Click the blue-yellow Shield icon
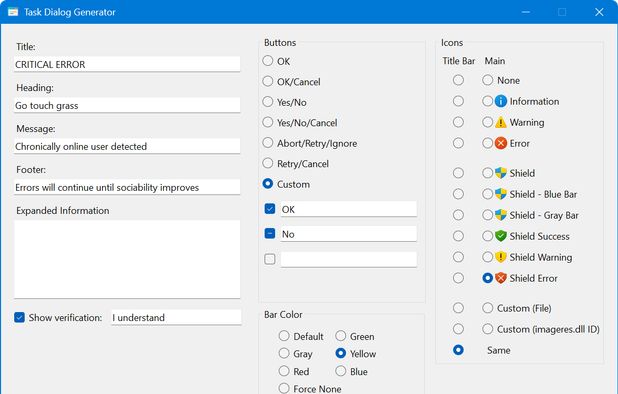The image size is (618, 394). [501, 173]
